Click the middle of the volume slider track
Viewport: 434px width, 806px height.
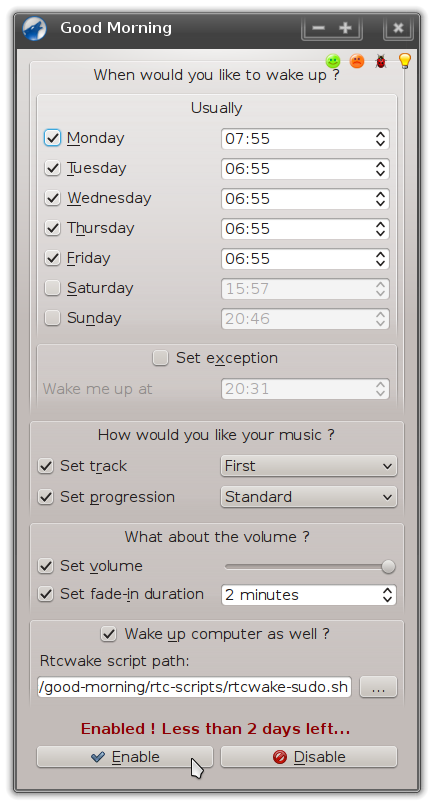point(310,566)
